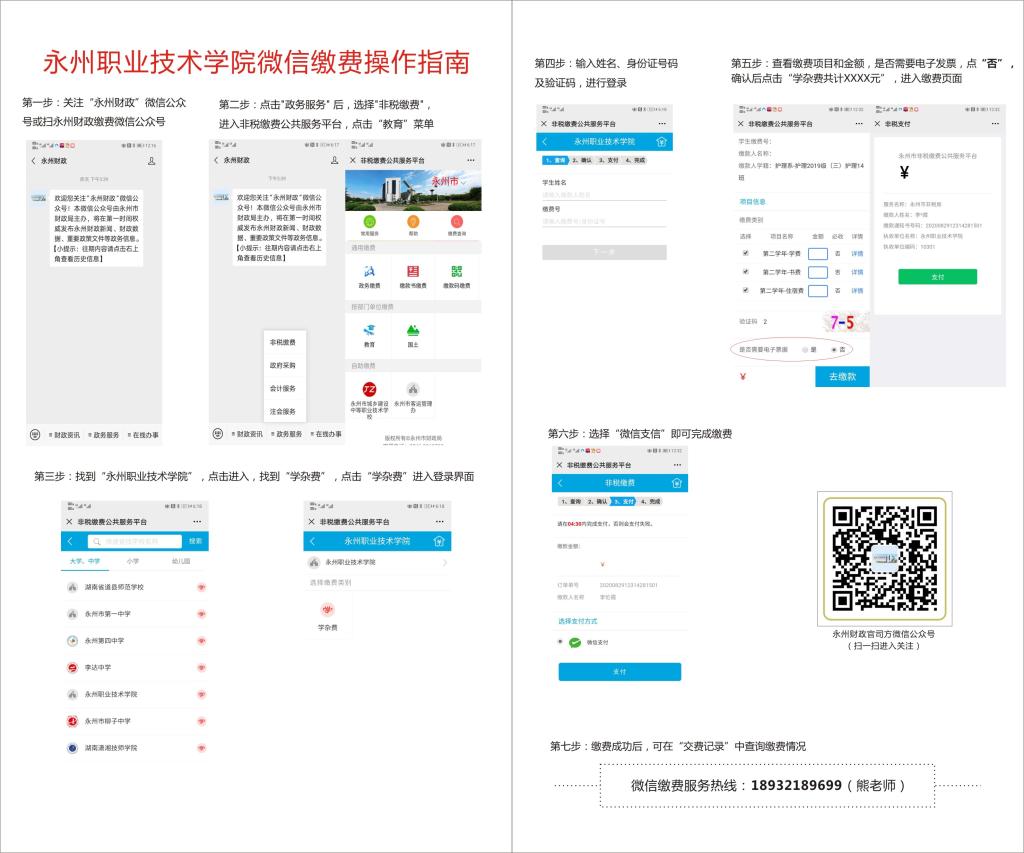Choose 政府采购 from the popup menu

(x=283, y=365)
